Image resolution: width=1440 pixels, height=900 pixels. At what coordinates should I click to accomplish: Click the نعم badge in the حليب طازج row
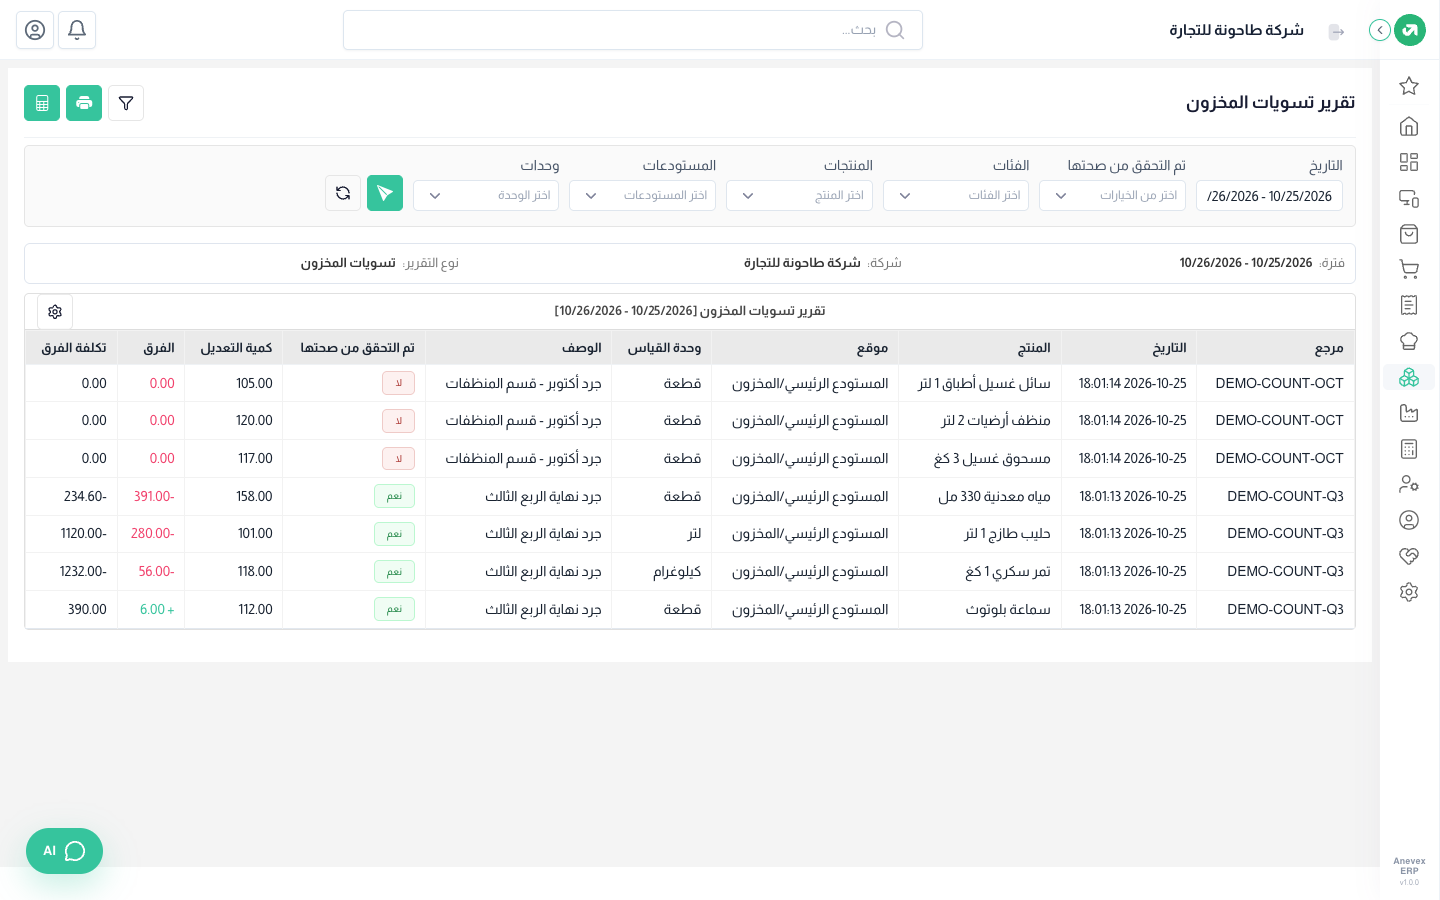coord(395,534)
